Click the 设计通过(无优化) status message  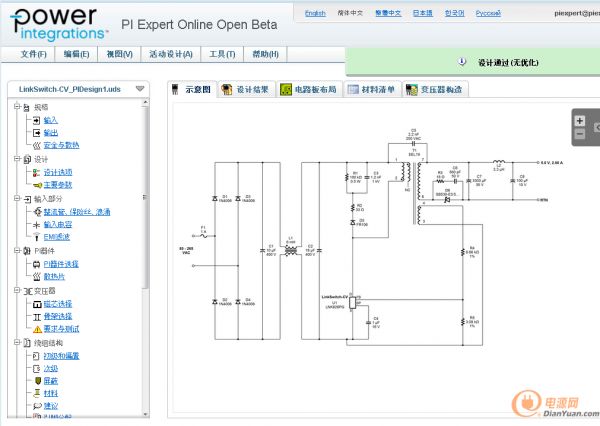(x=508, y=62)
